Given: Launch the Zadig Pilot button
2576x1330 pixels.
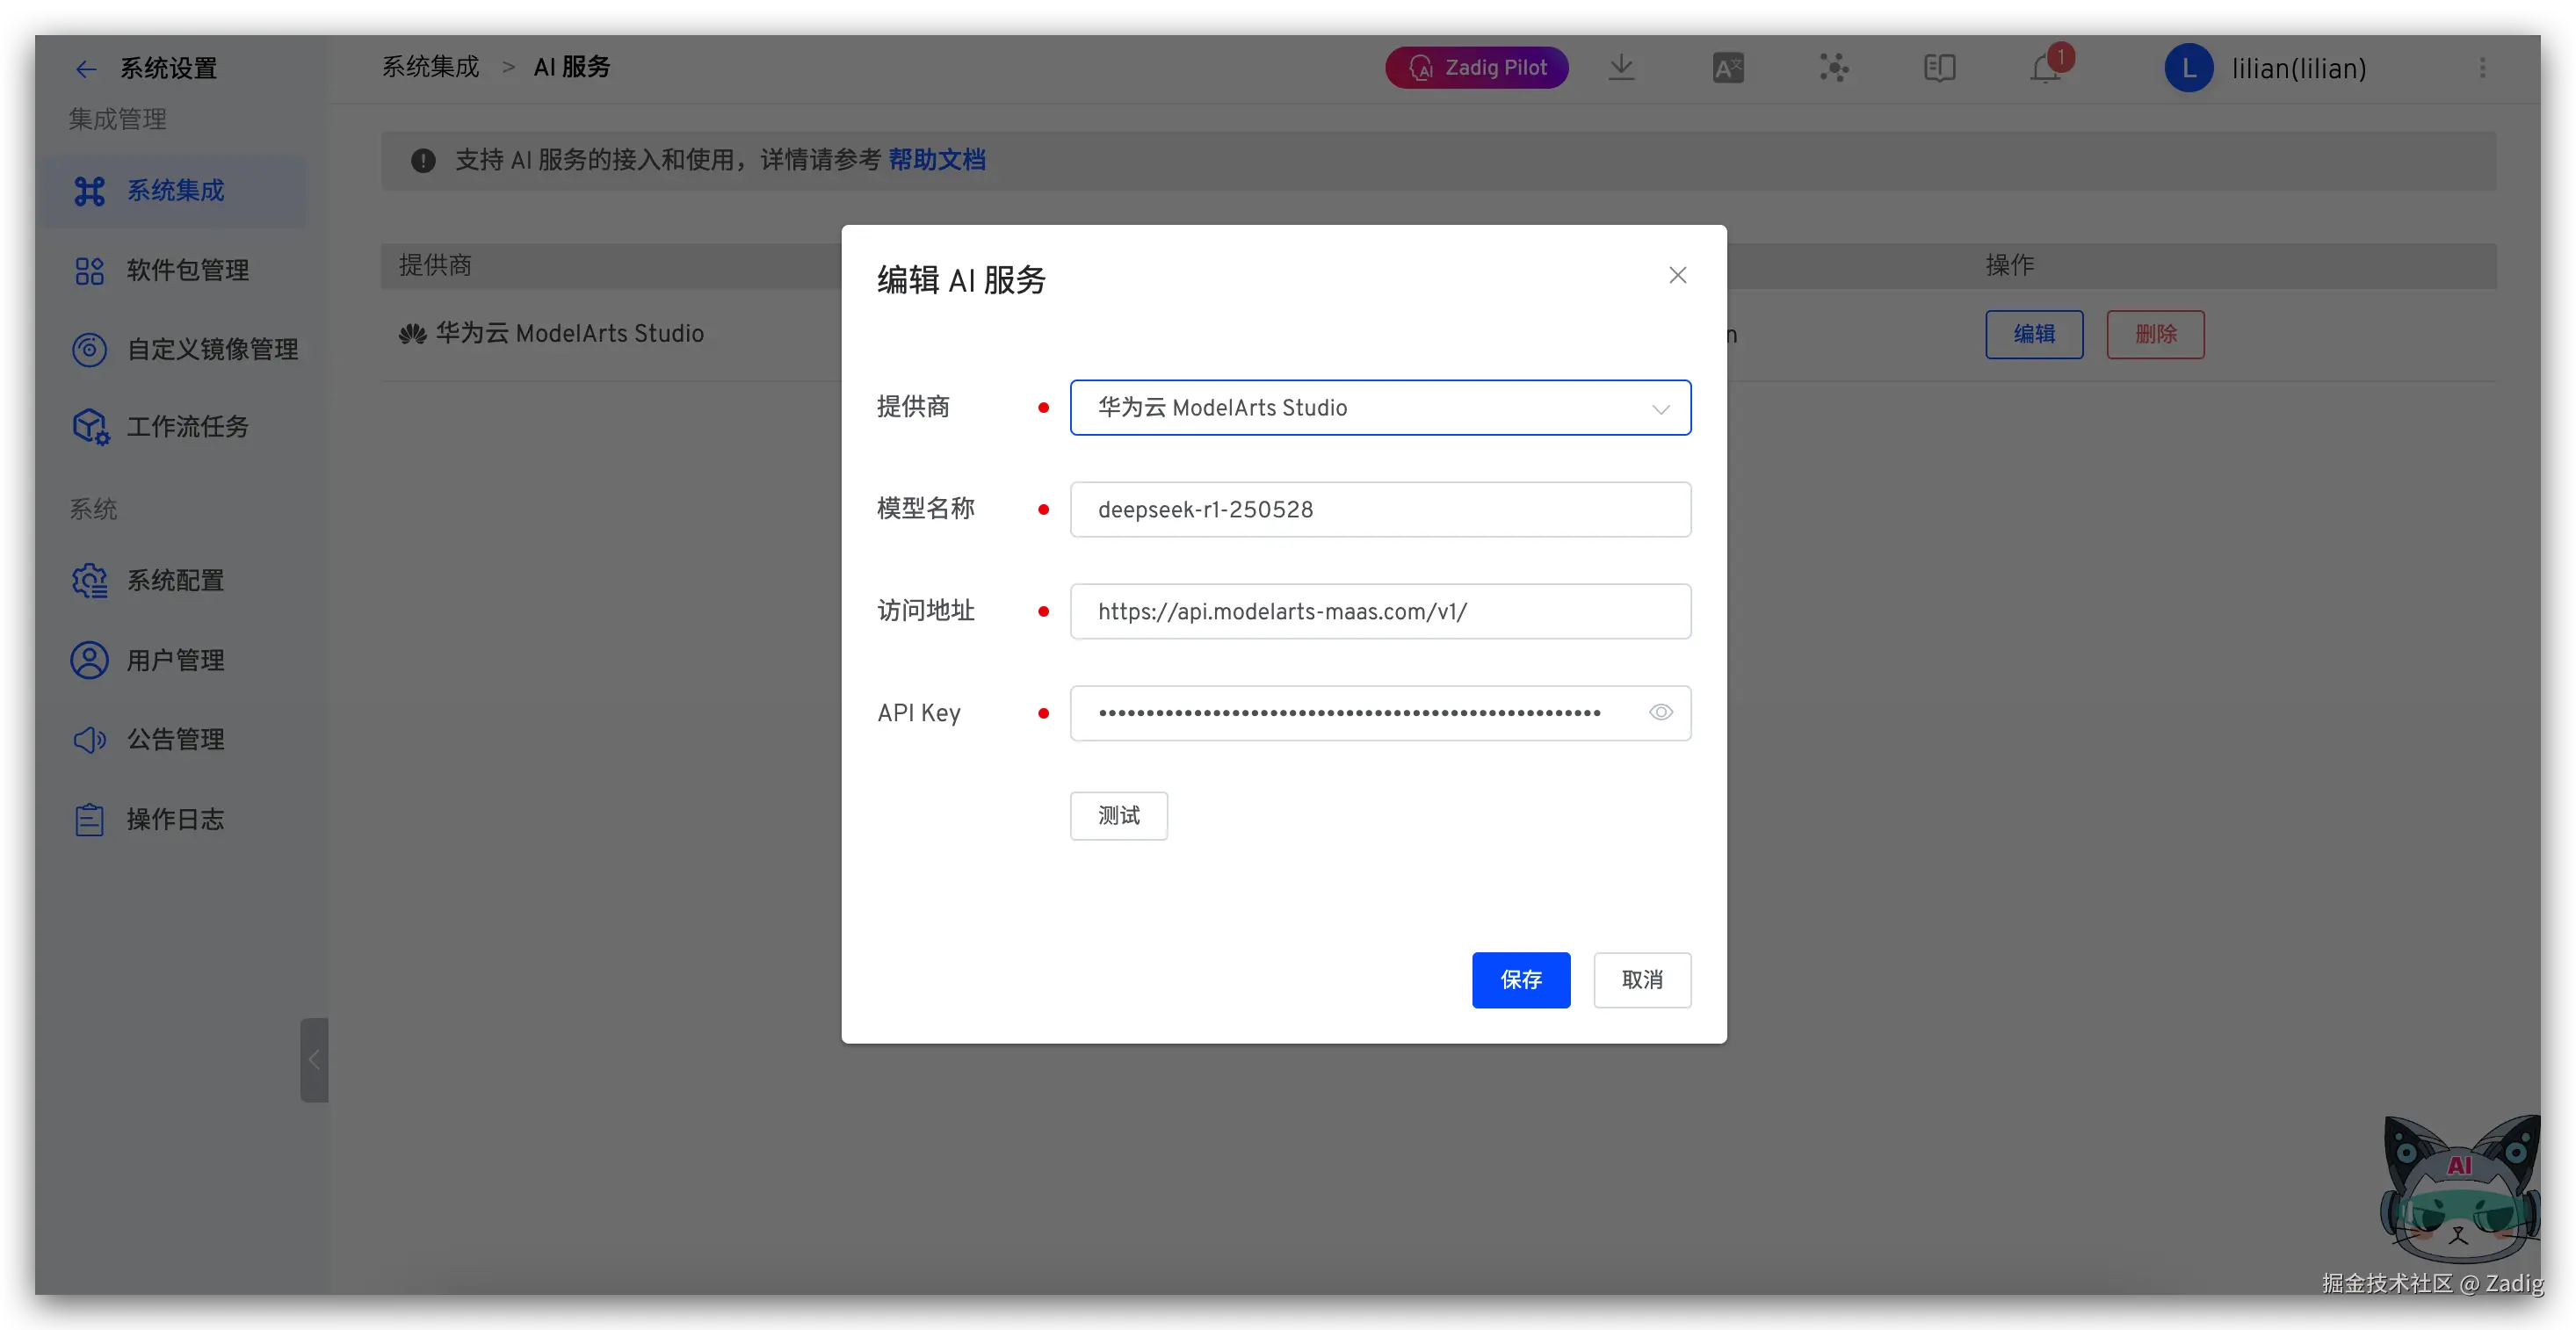Looking at the screenshot, I should point(1476,68).
